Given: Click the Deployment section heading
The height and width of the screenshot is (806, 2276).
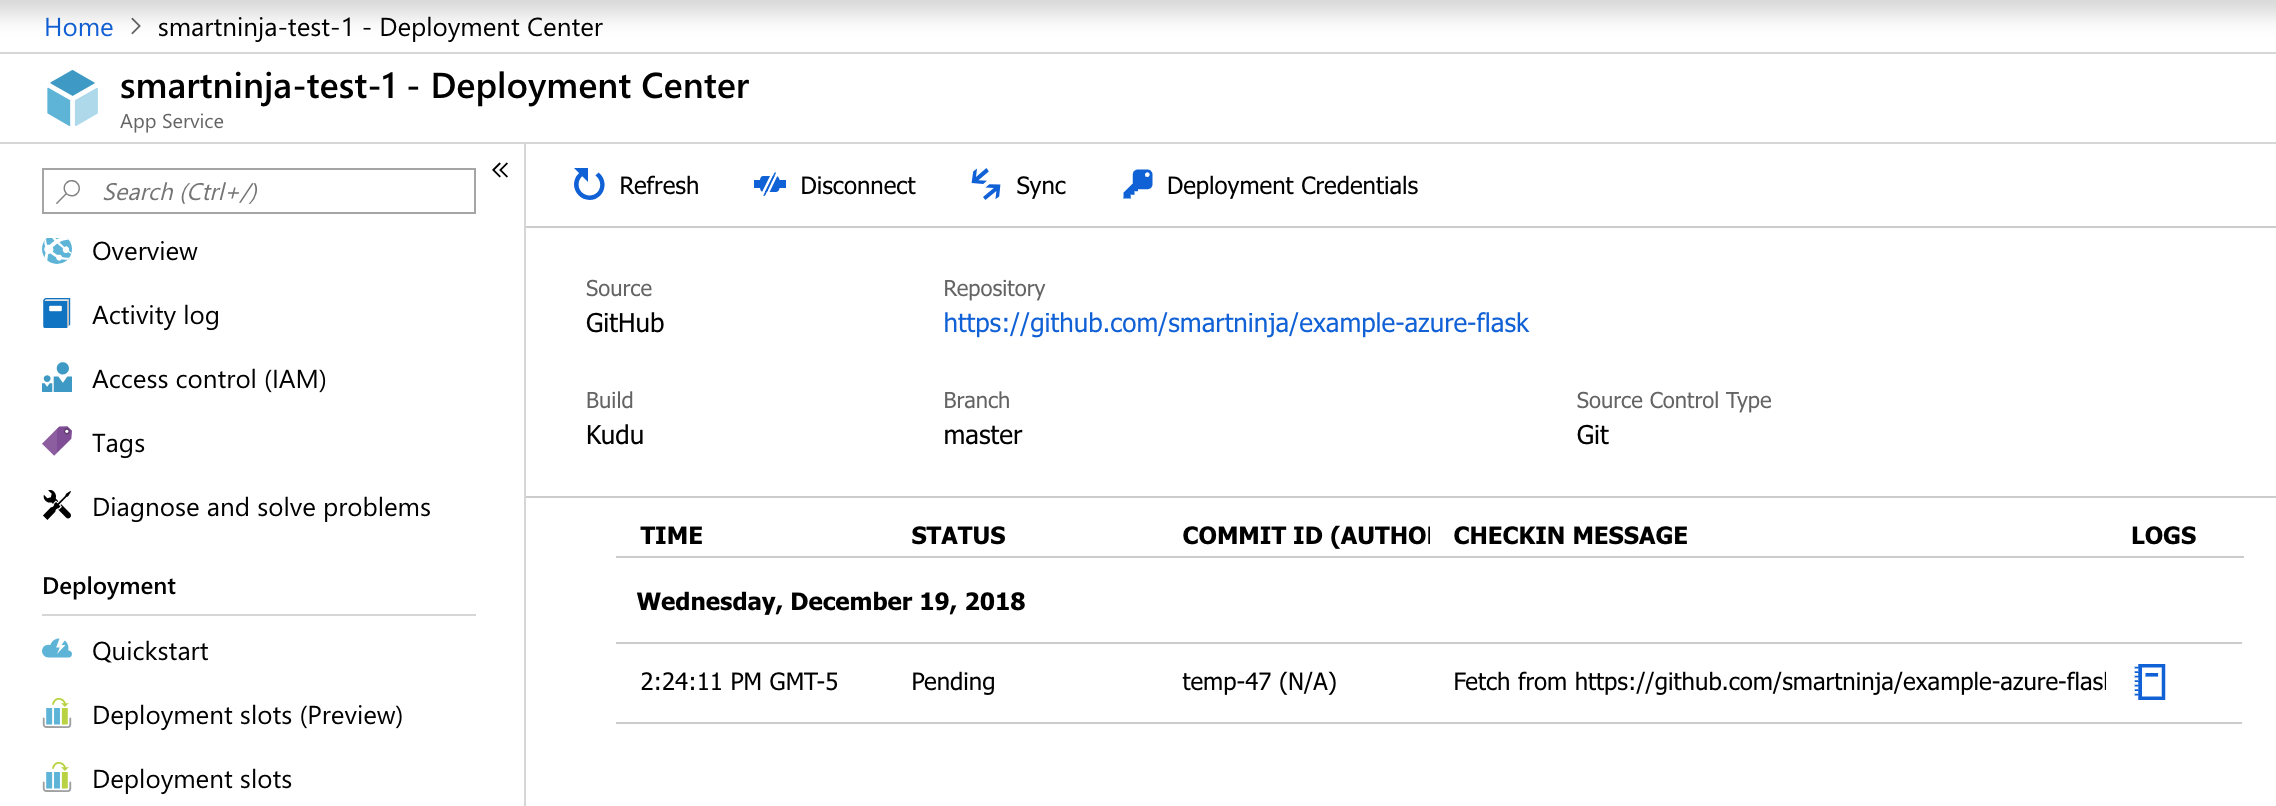Looking at the screenshot, I should [109, 586].
